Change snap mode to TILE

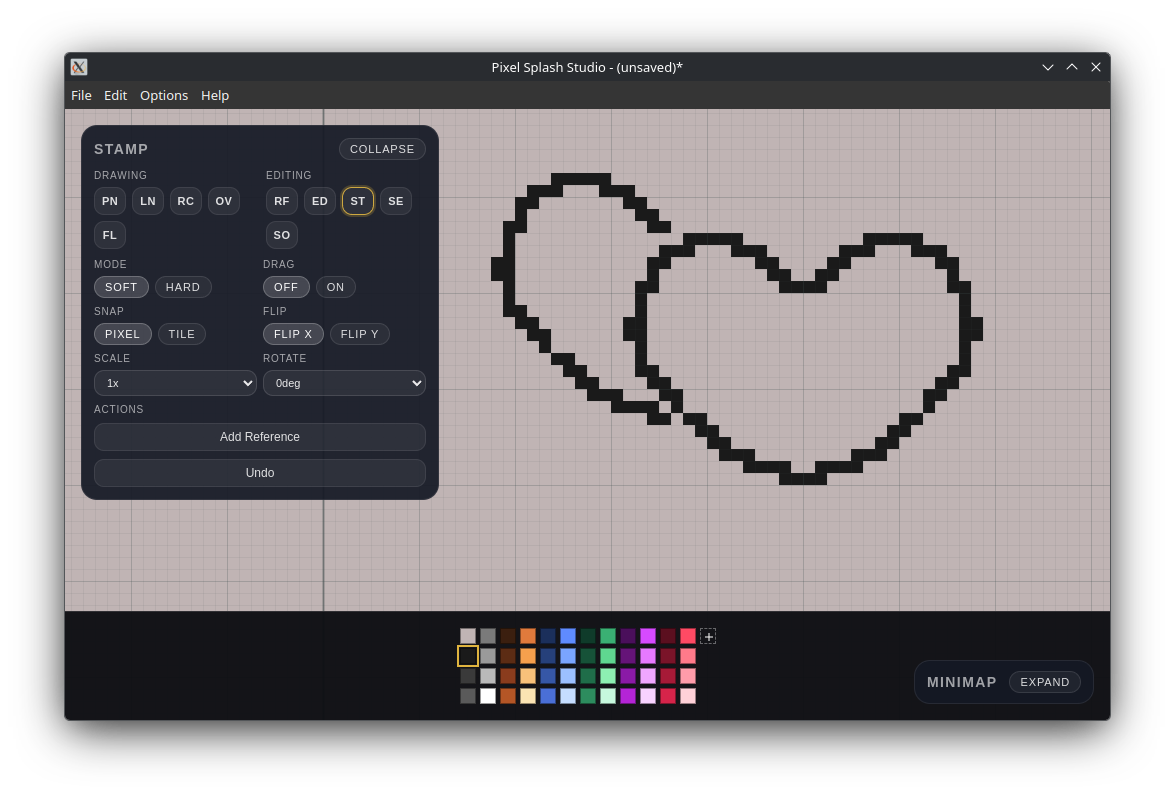tap(181, 334)
